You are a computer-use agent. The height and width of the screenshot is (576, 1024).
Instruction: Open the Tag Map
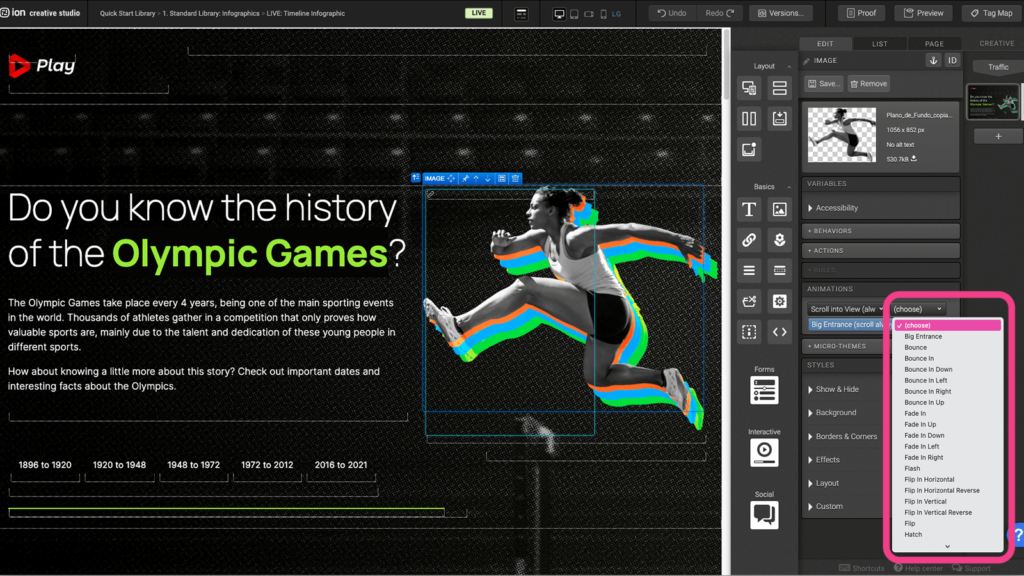(x=991, y=13)
